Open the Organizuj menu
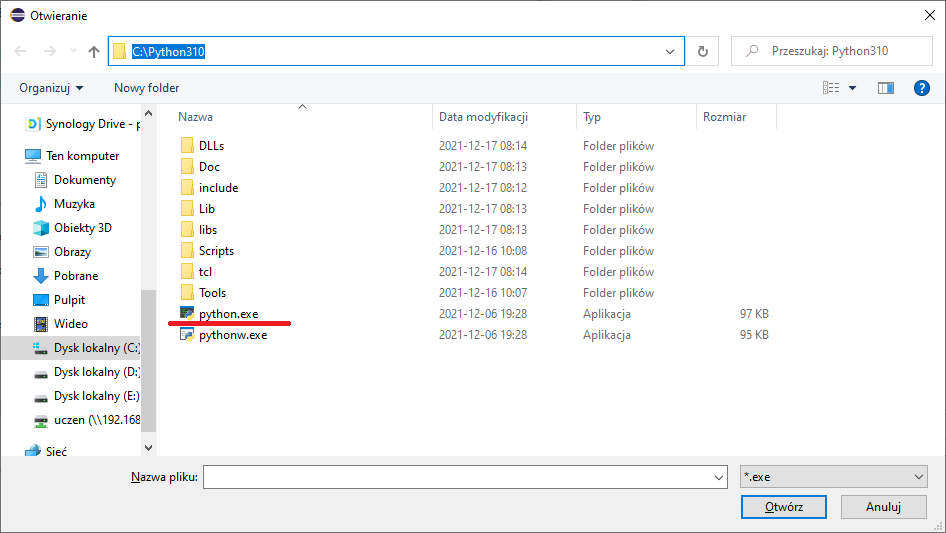The image size is (946, 533). [51, 88]
